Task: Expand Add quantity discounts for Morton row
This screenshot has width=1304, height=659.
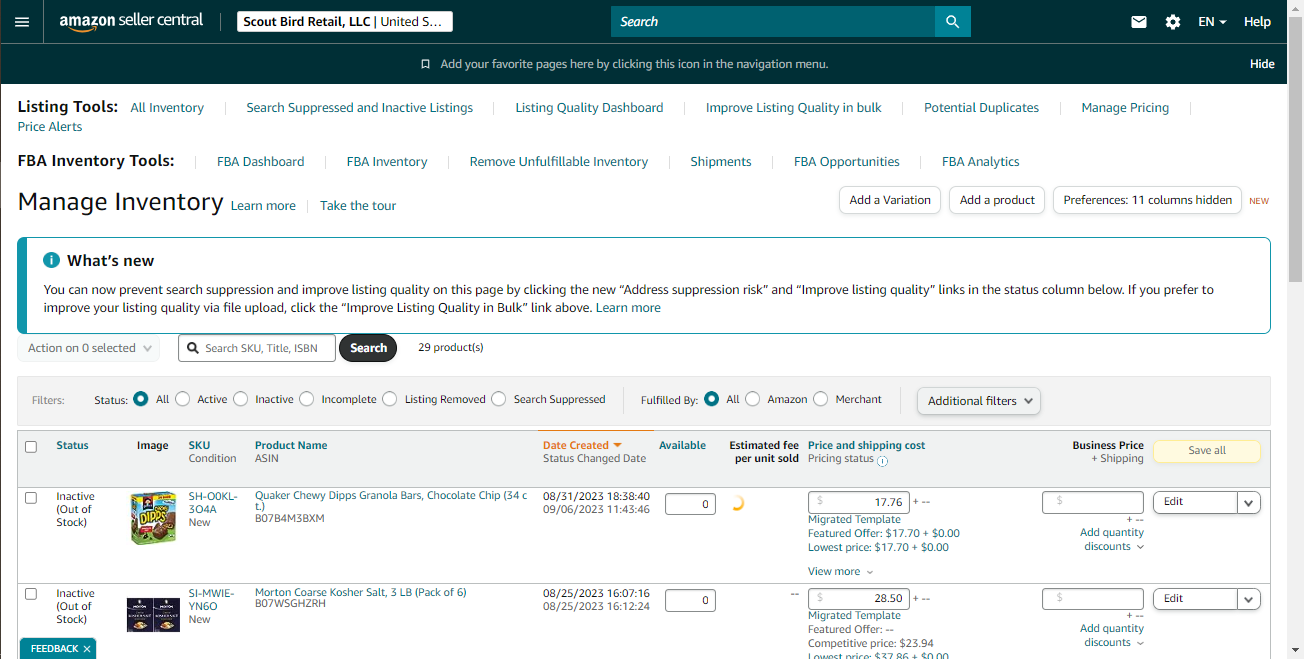Action: click(1112, 636)
